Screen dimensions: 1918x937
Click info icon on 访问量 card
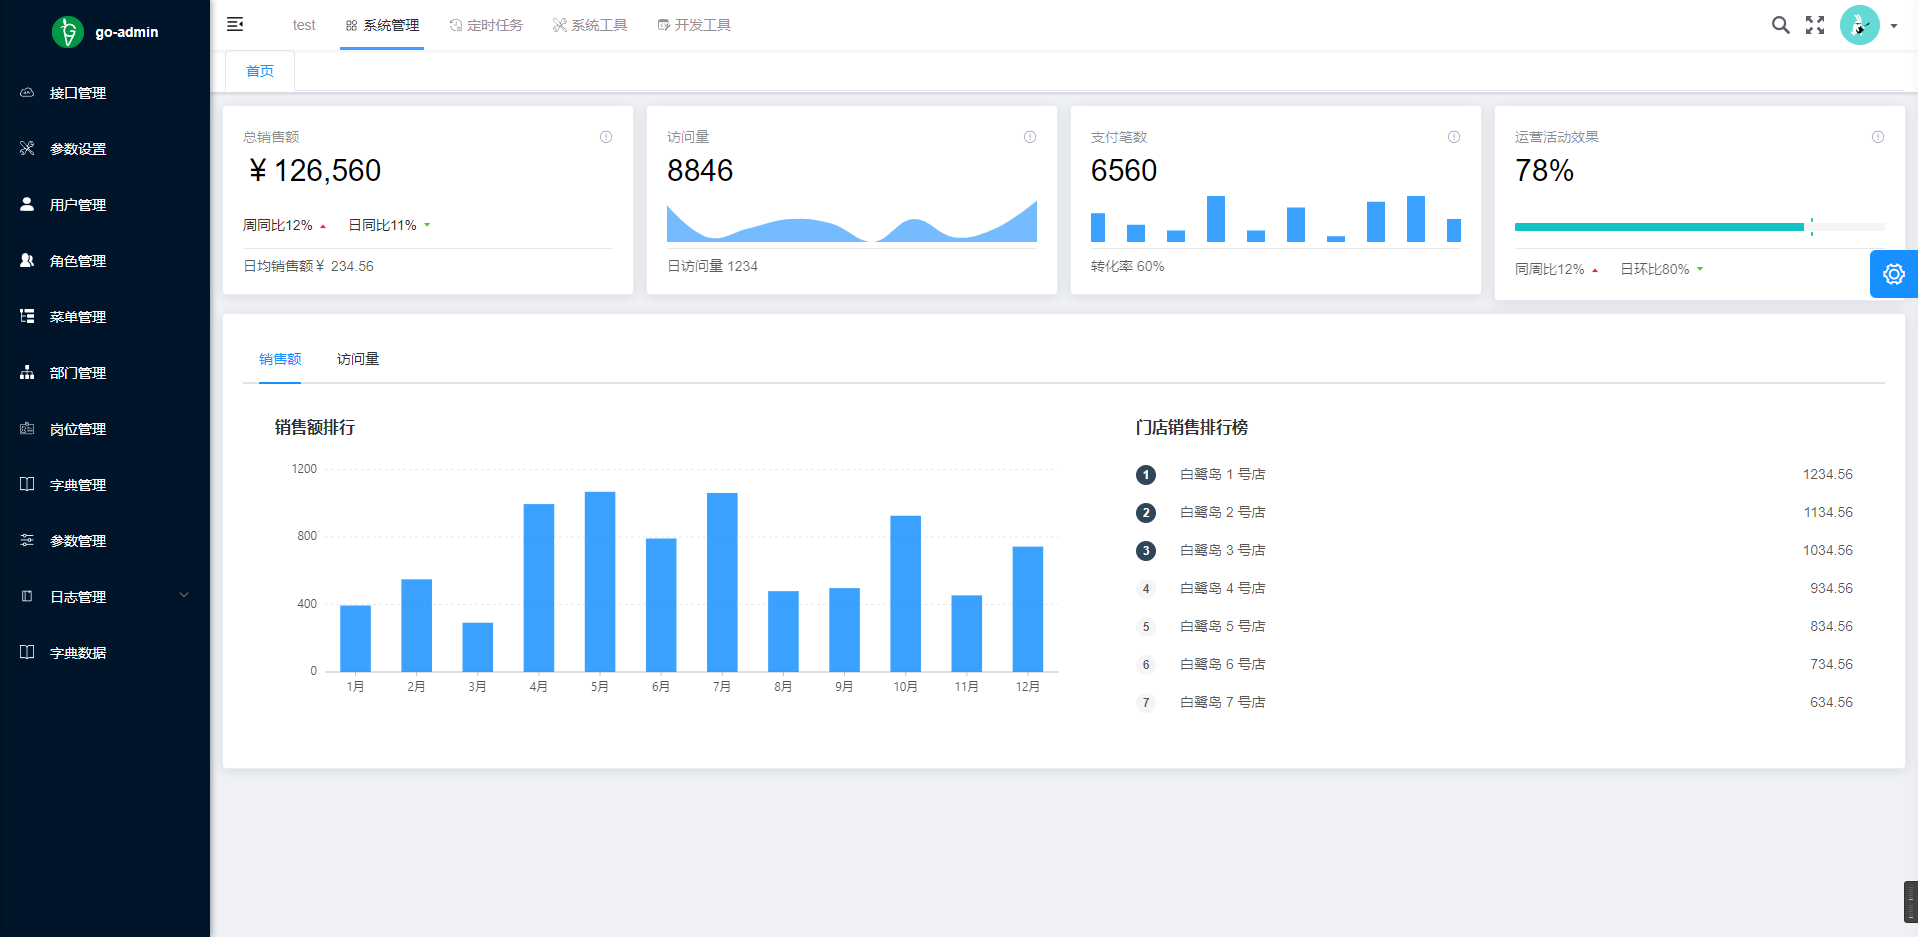[x=1030, y=137]
